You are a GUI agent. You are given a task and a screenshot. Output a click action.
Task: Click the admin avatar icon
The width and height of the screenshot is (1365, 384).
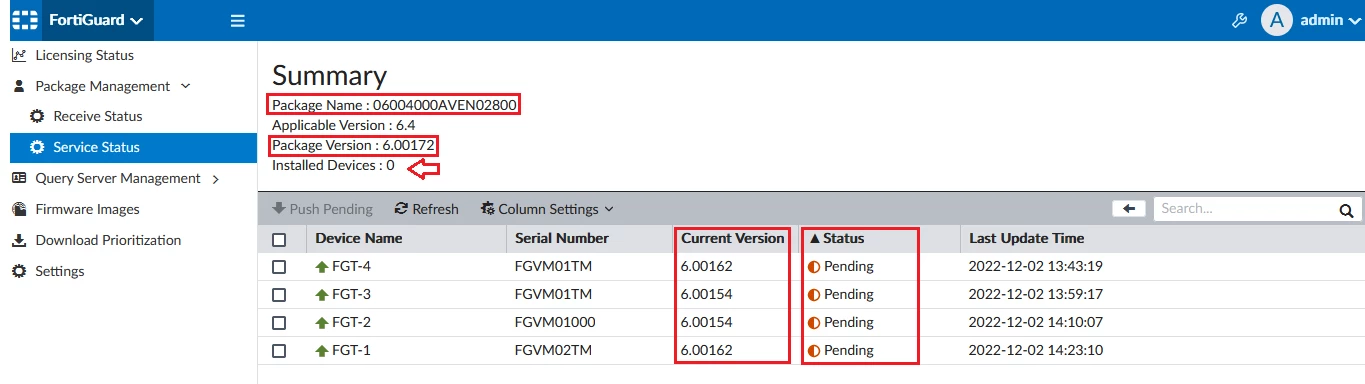pos(1277,20)
